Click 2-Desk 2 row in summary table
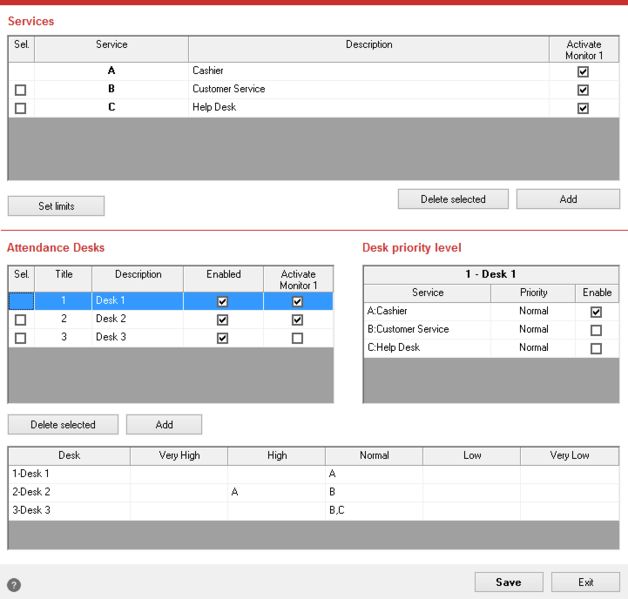Screen dimensions: 628x599 [314, 492]
